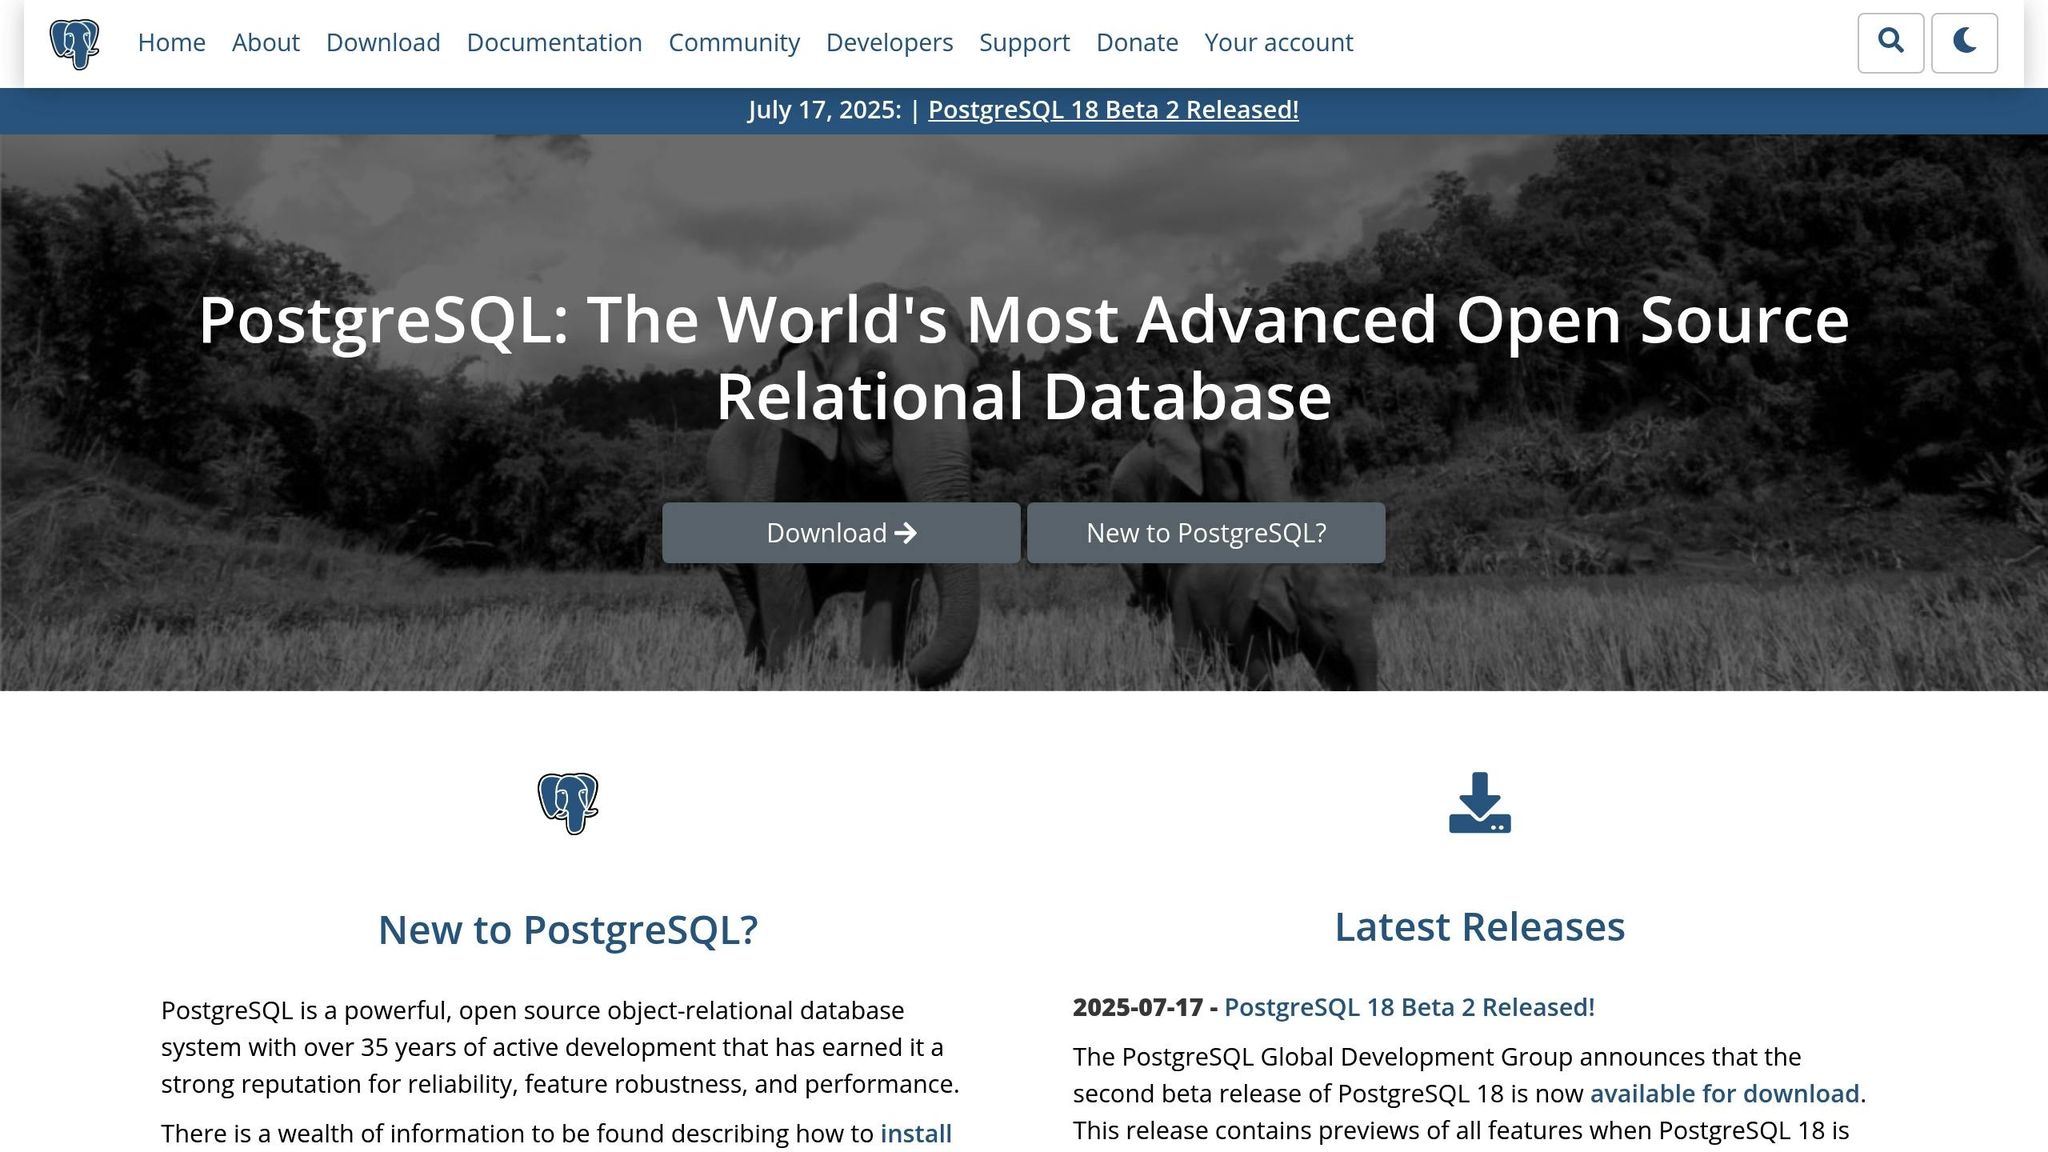This screenshot has width=2048, height=1152.
Task: Open the Community navigation entry
Action: tap(734, 42)
